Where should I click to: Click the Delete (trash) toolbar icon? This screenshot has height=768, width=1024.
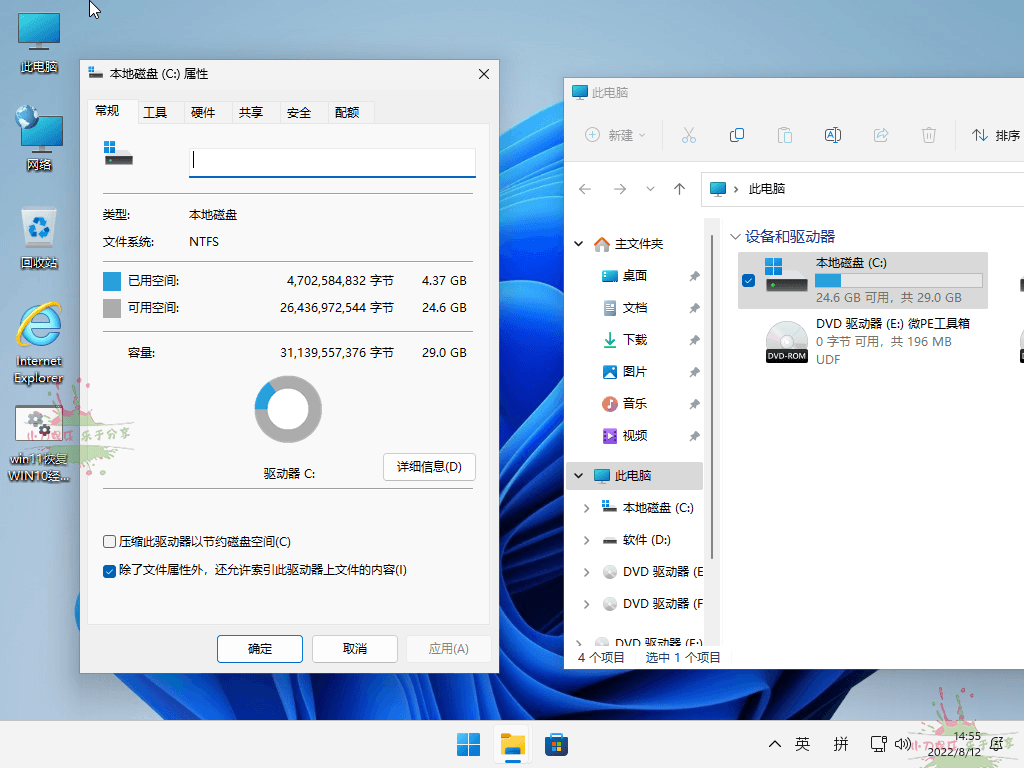[x=929, y=134]
